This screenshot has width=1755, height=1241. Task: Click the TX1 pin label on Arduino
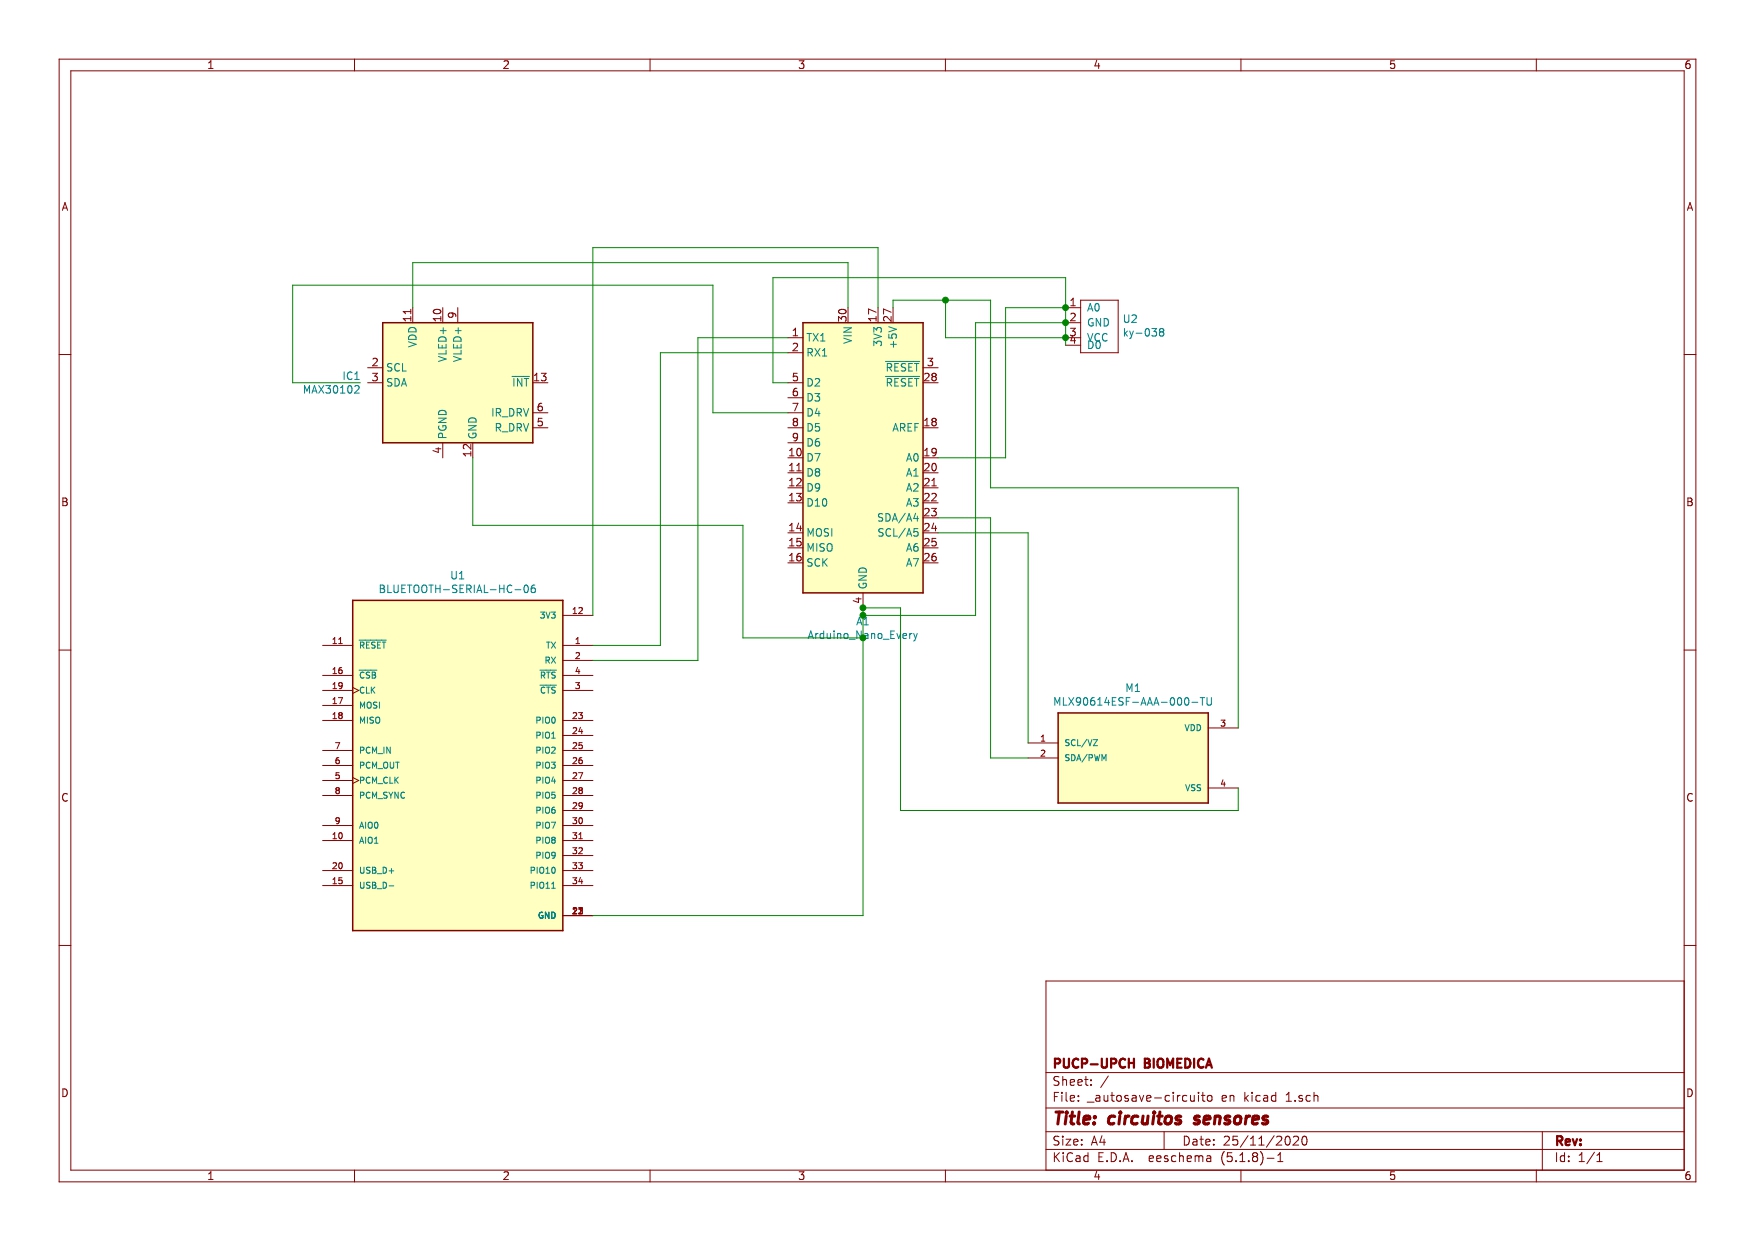pos(816,338)
